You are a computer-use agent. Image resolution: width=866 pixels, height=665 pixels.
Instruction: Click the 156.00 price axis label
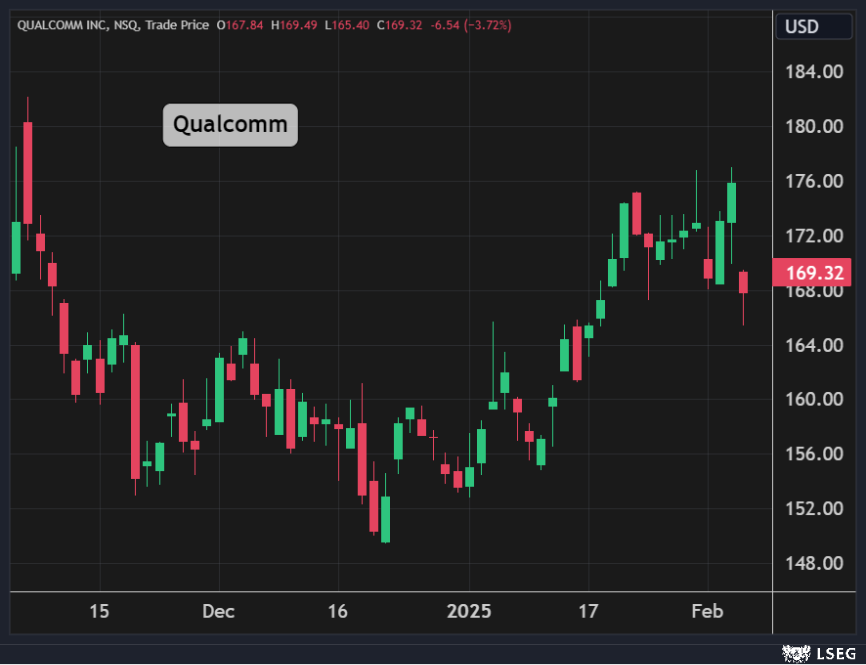click(x=815, y=454)
